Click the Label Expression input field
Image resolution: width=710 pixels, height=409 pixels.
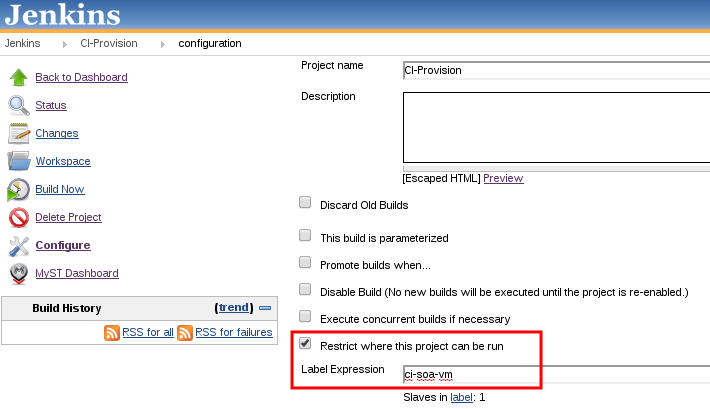556,375
